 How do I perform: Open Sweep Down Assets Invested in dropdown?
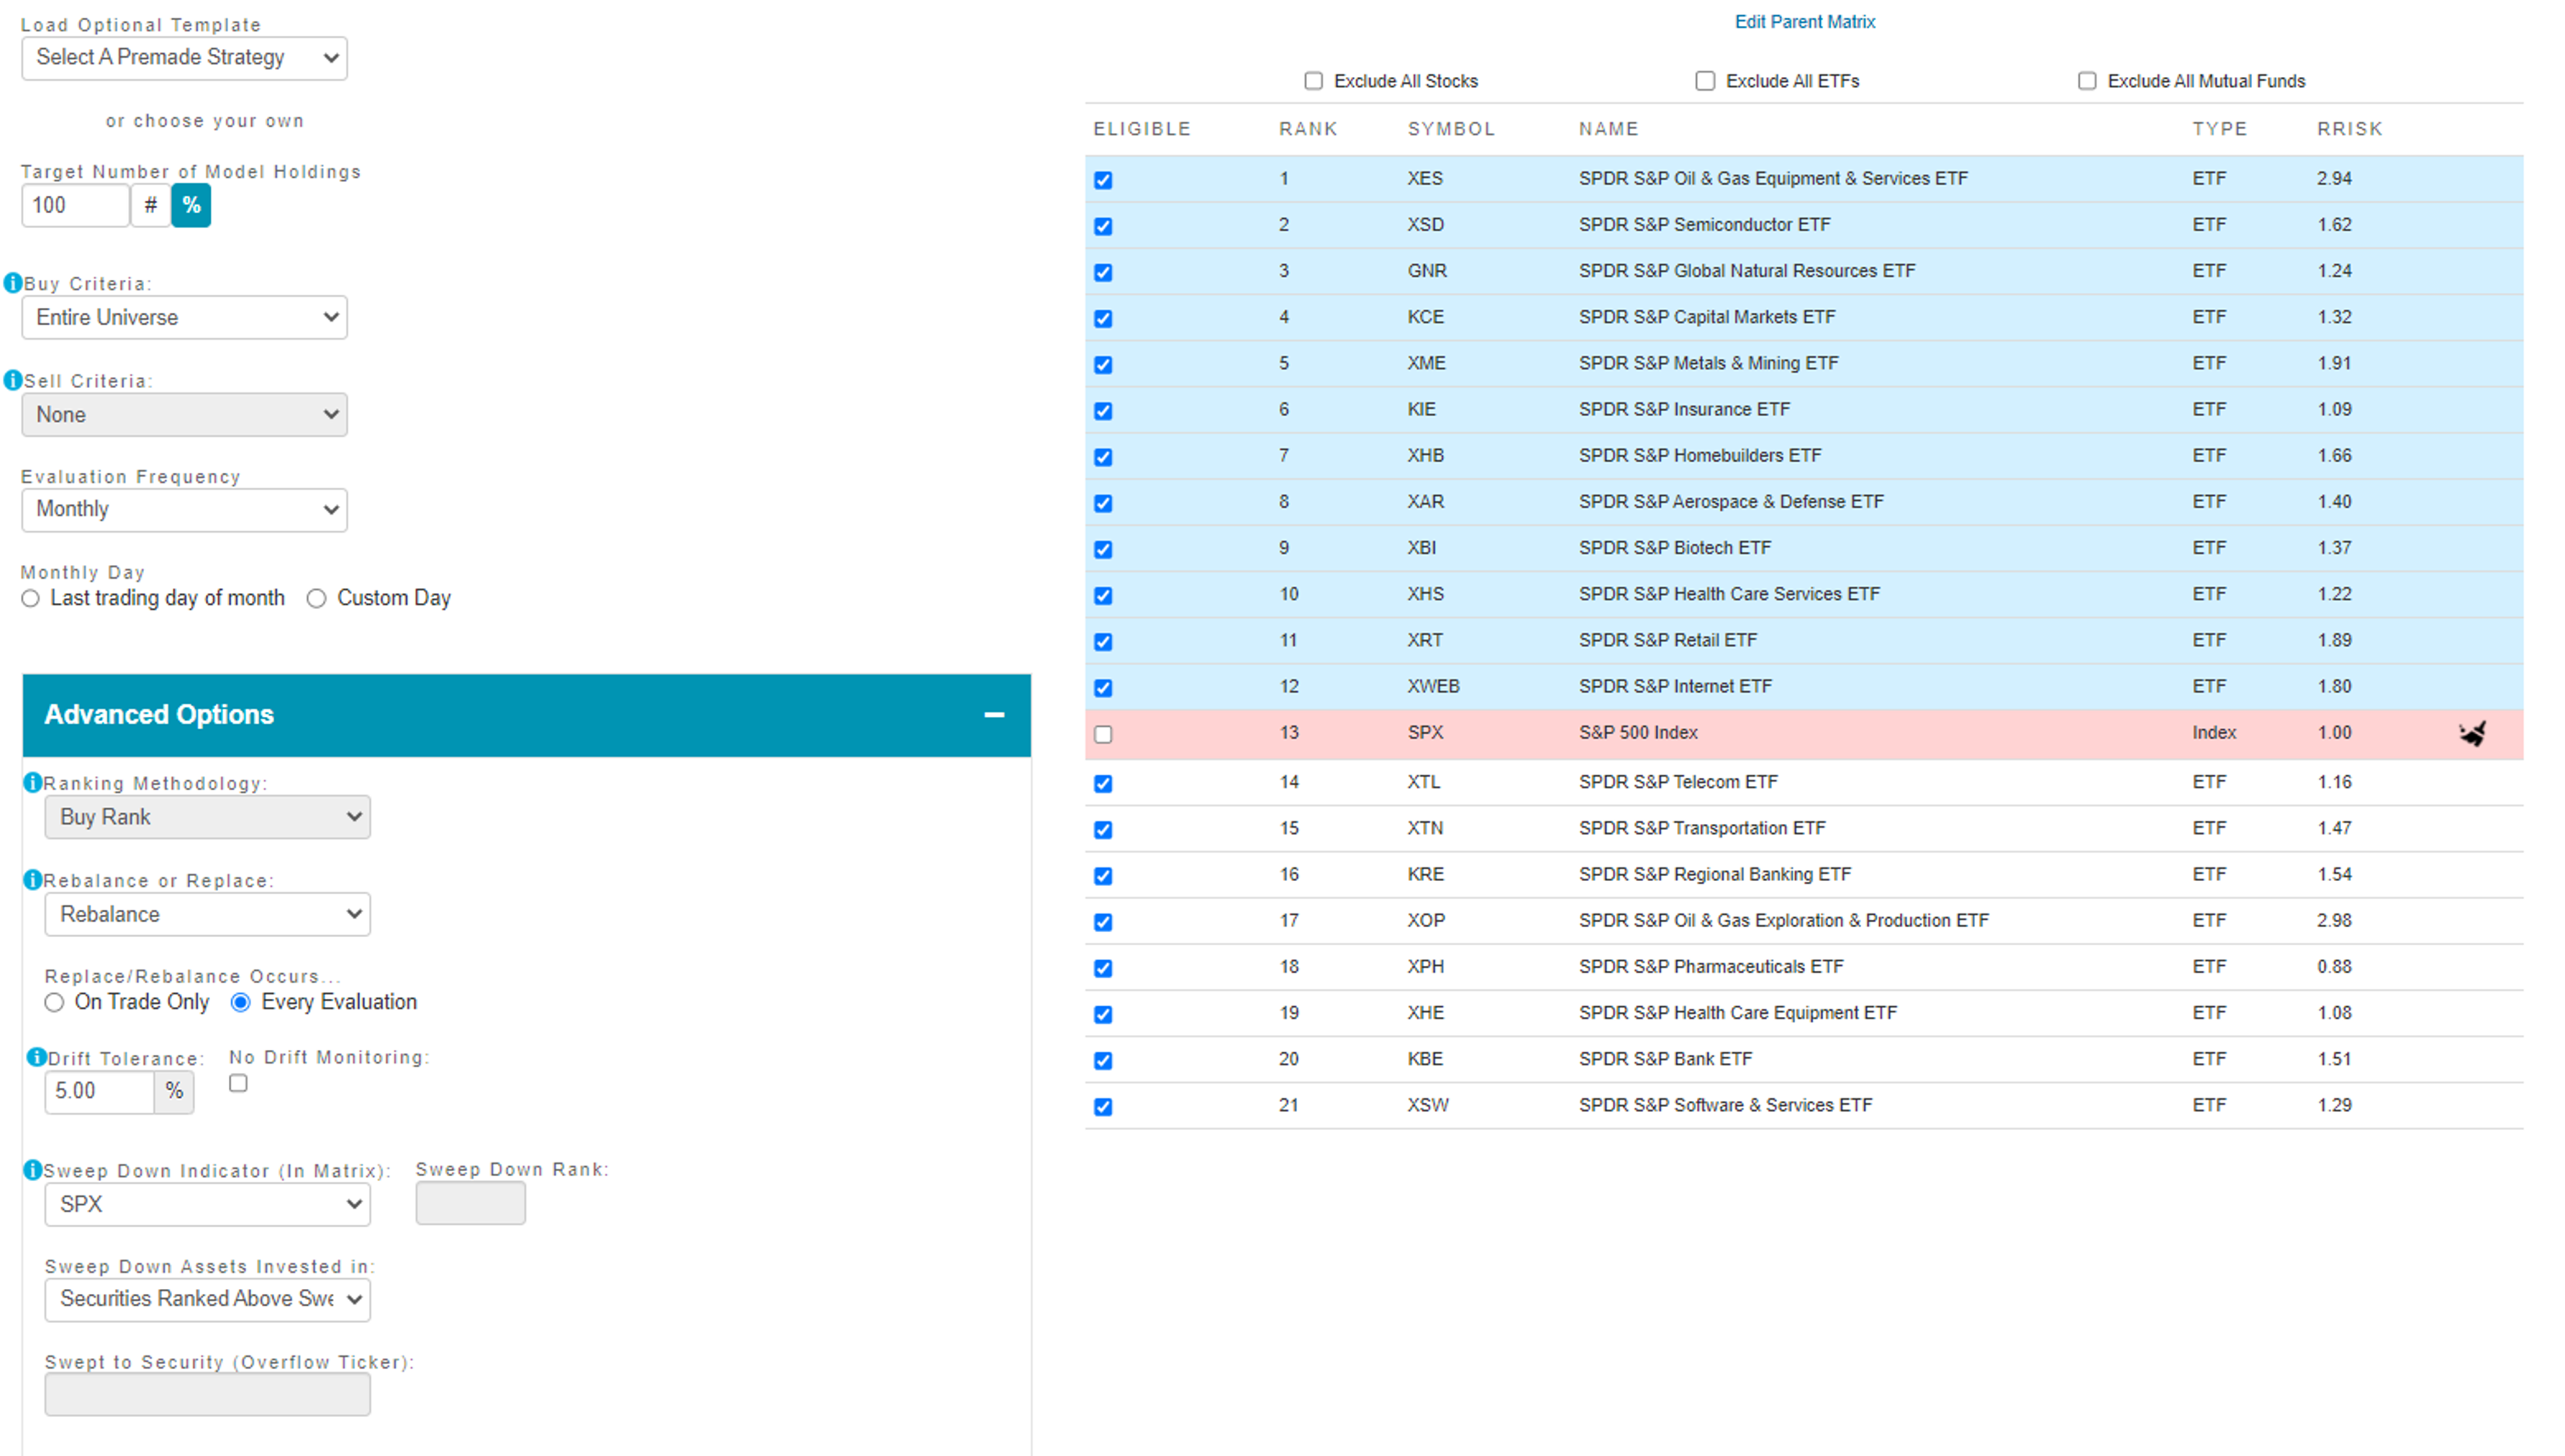[207, 1299]
